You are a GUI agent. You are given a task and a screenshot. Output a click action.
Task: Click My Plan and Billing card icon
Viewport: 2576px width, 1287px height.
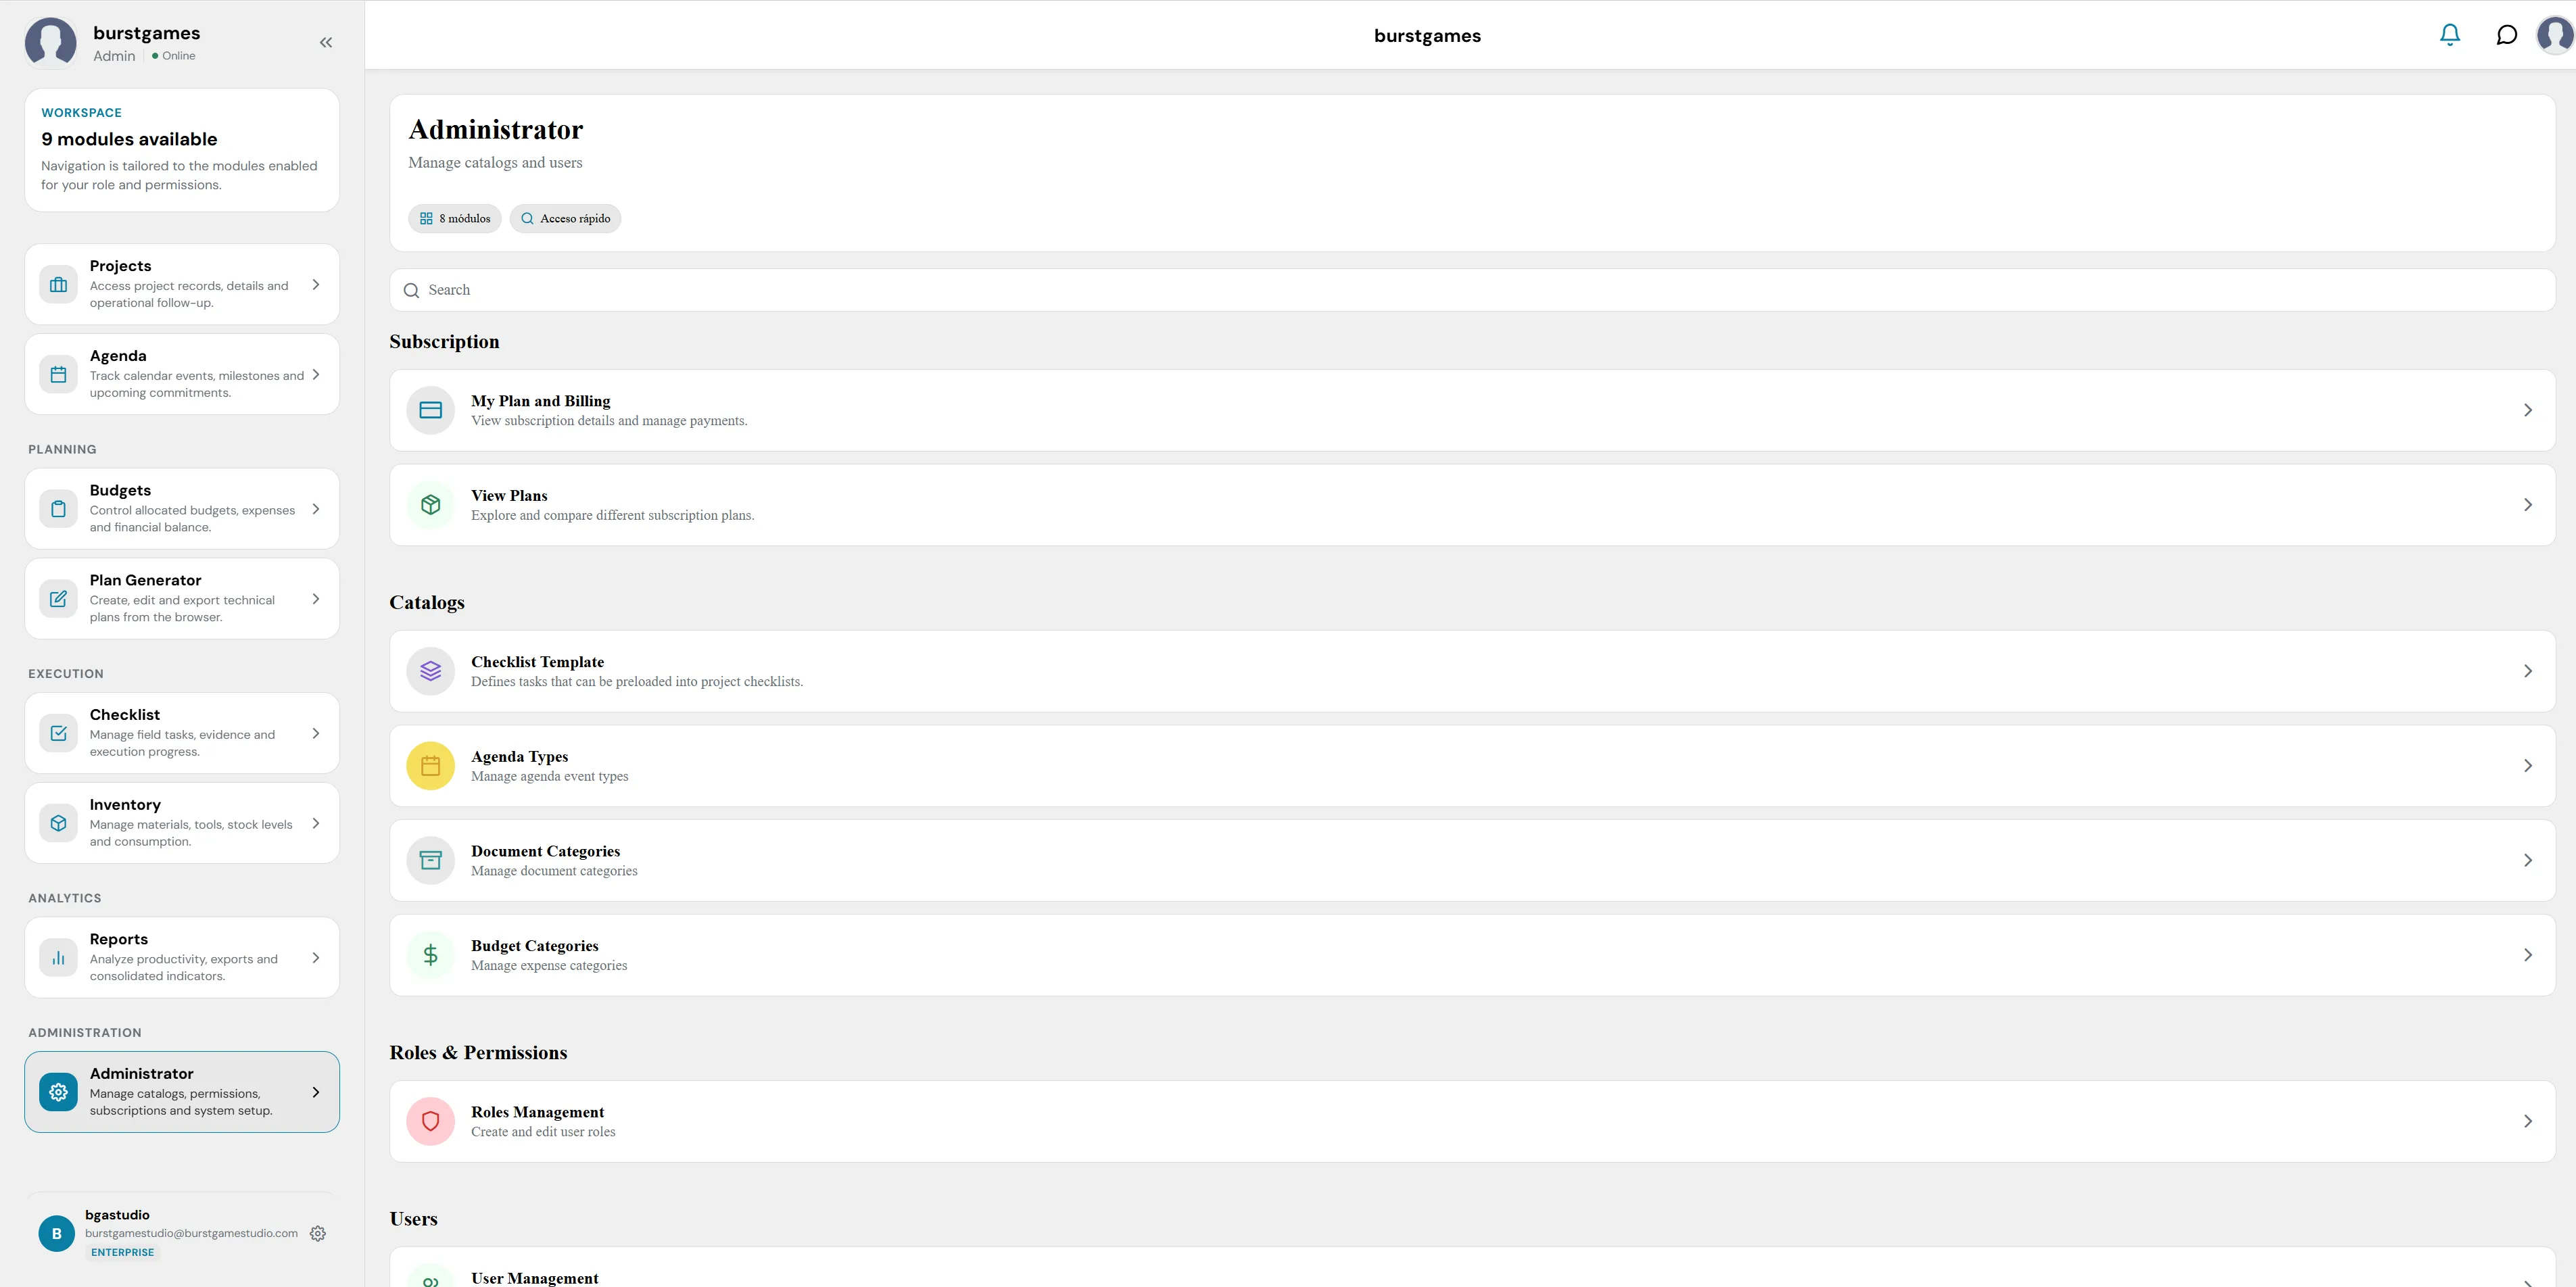click(x=430, y=410)
